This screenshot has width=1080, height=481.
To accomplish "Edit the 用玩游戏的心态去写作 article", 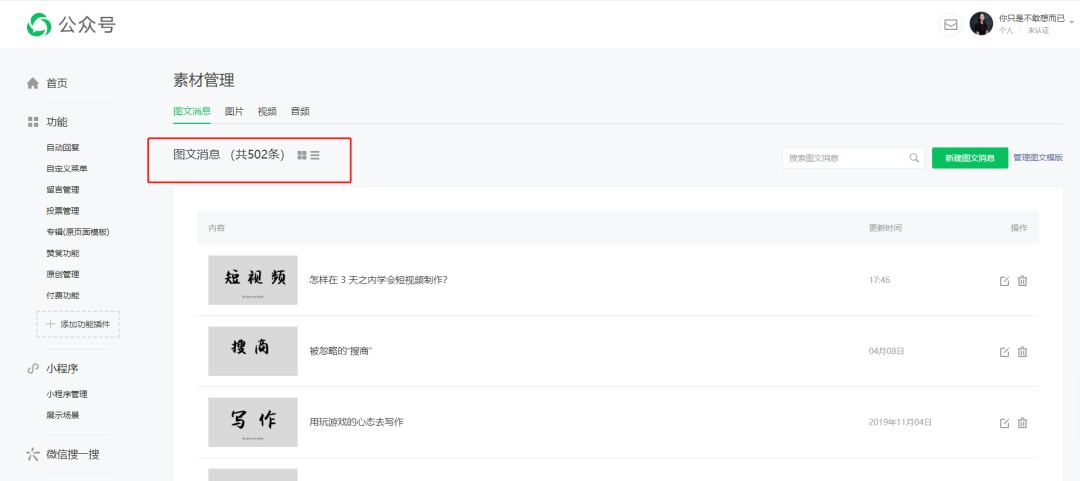I will coord(1004,422).
